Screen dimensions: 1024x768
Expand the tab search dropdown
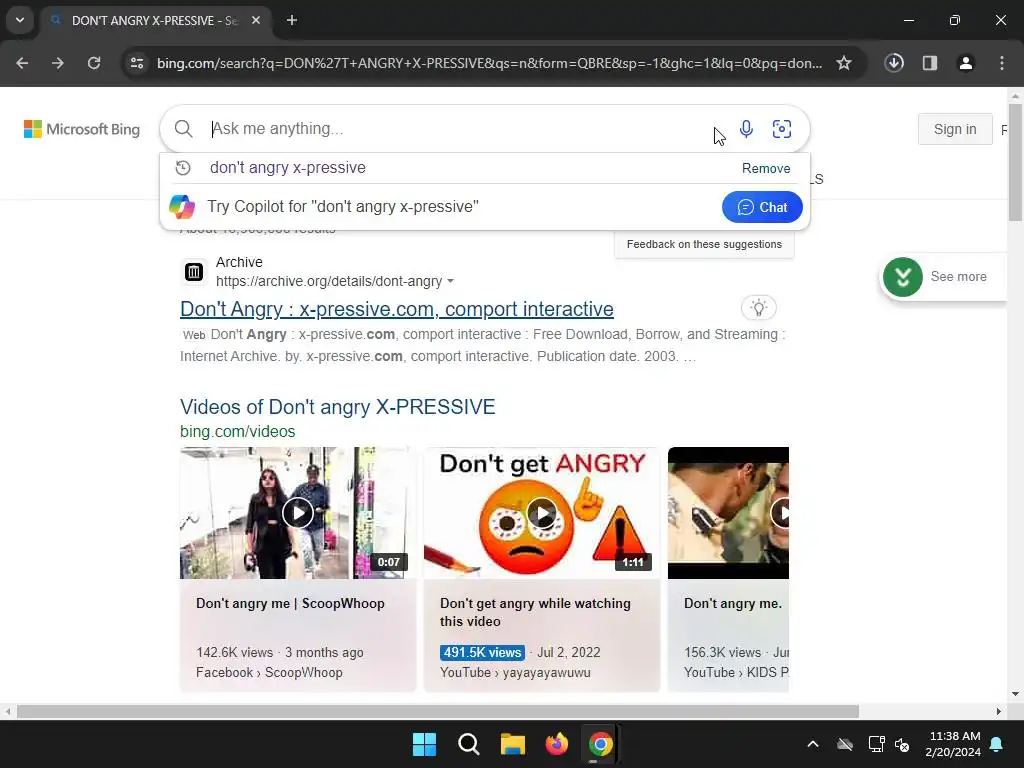20,20
